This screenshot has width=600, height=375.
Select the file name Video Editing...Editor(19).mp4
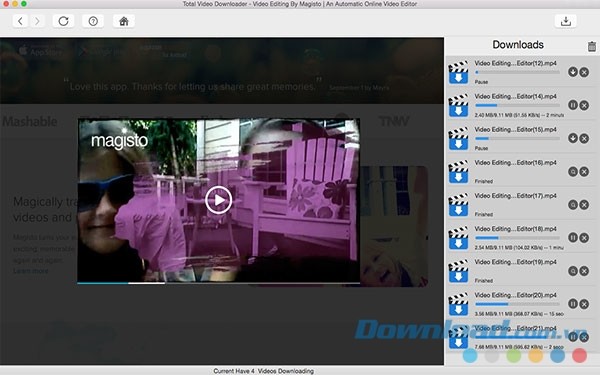(x=515, y=262)
